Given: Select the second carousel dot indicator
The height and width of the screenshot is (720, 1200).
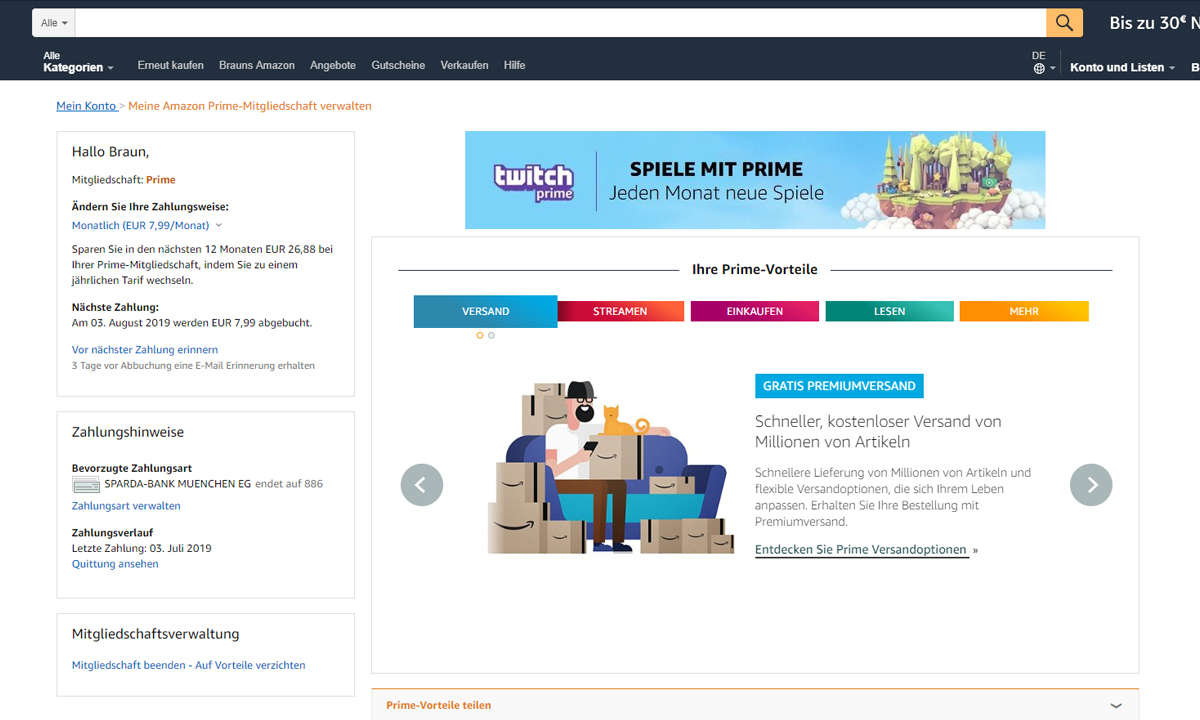Looking at the screenshot, I should (x=491, y=336).
